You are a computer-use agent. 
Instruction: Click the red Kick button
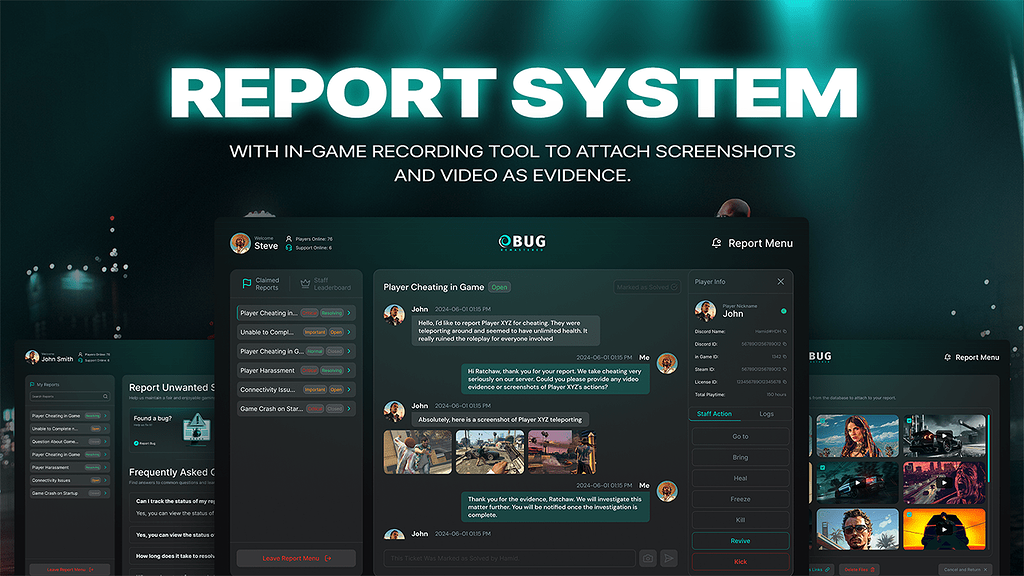[x=740, y=560]
